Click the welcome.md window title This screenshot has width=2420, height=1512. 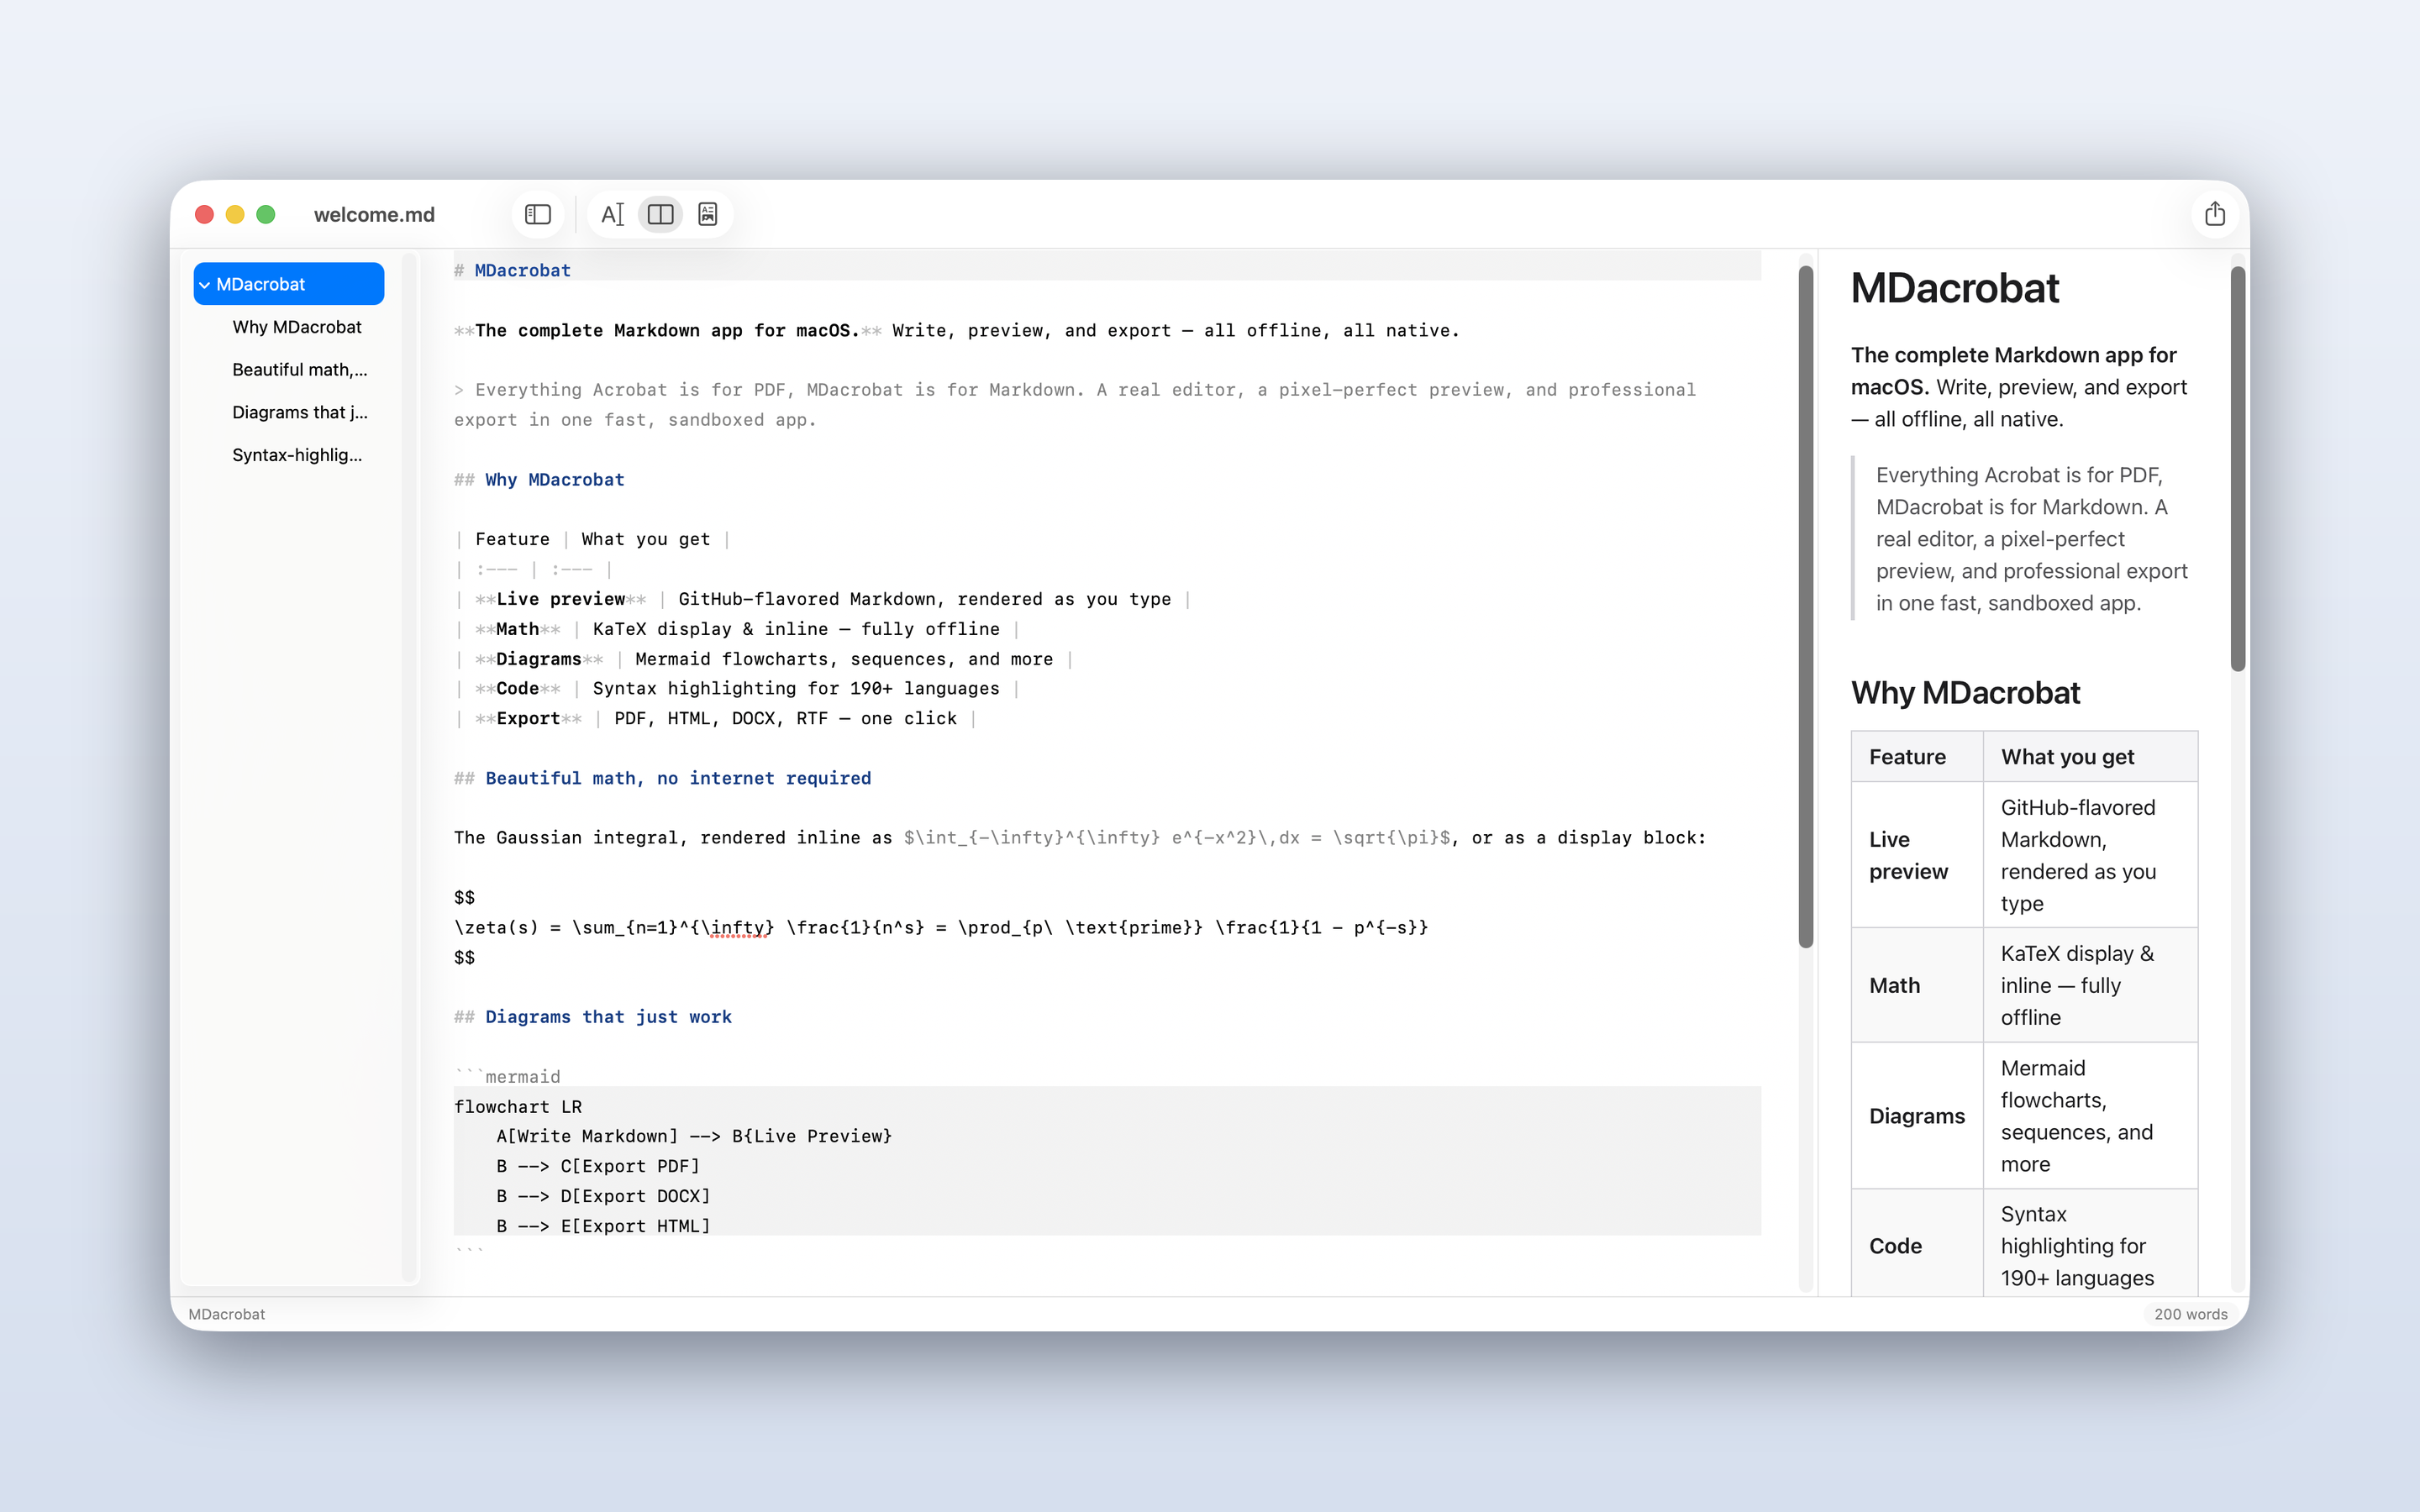(x=374, y=215)
